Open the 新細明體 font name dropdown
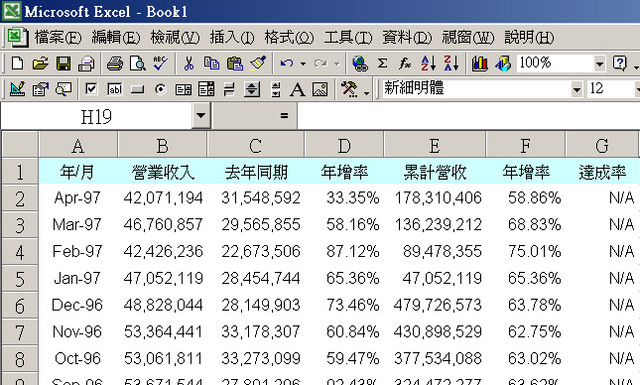 pos(576,89)
